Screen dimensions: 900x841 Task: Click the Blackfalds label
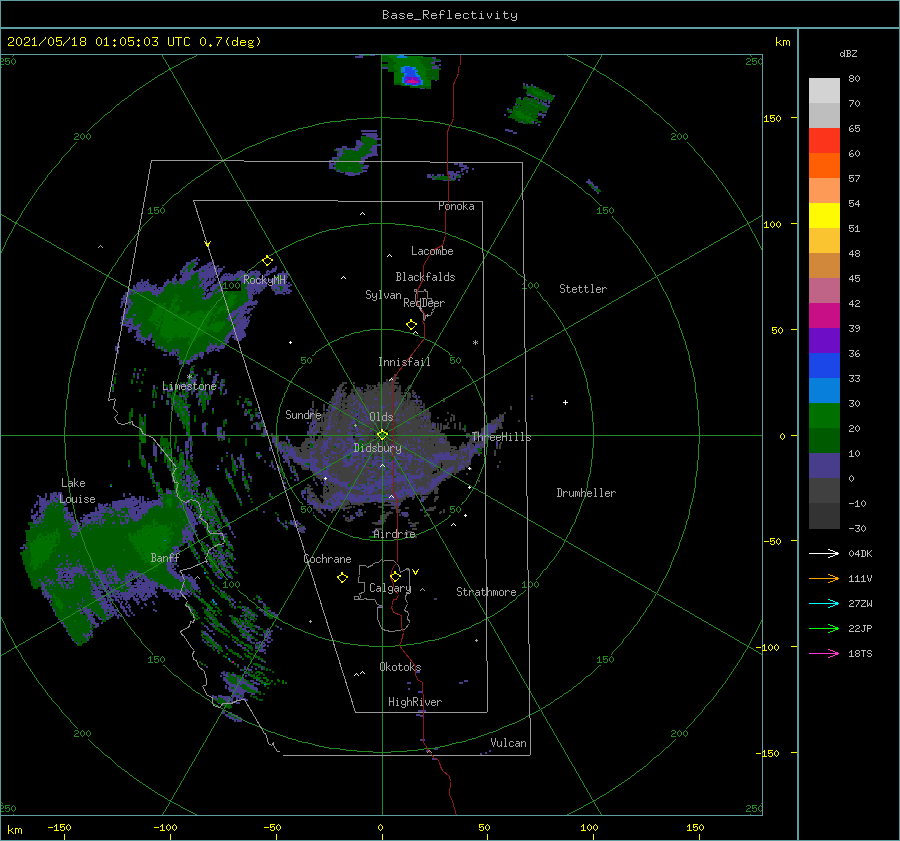(x=425, y=277)
